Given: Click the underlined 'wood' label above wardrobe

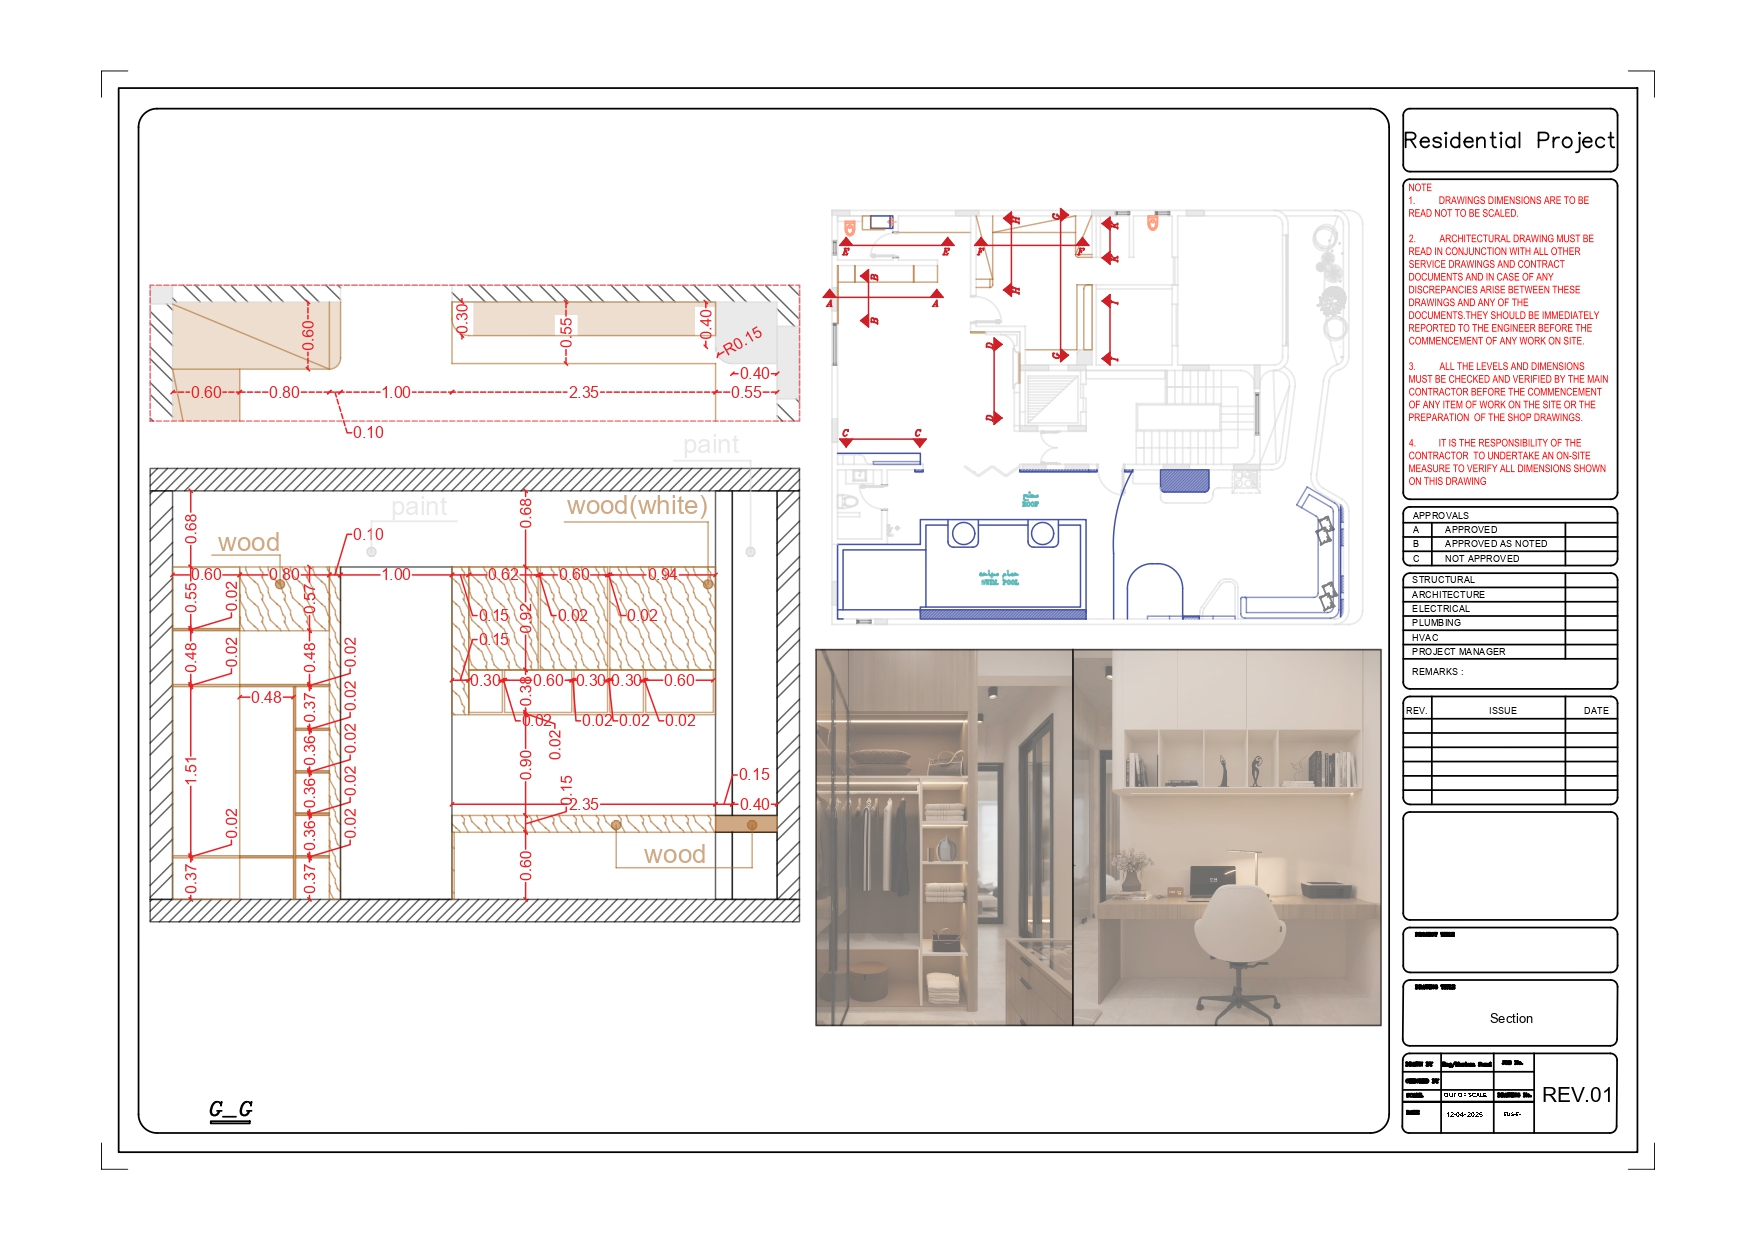Looking at the screenshot, I should pyautogui.click(x=248, y=543).
